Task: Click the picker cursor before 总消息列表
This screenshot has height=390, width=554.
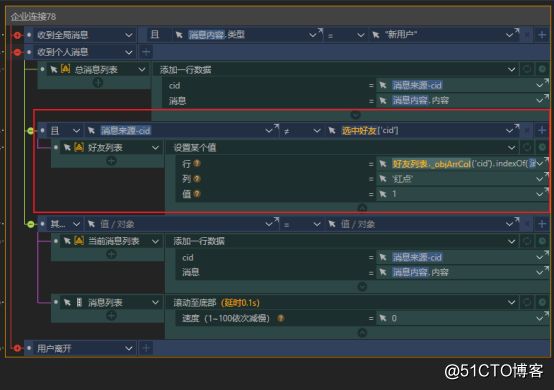Action: [x=53, y=70]
